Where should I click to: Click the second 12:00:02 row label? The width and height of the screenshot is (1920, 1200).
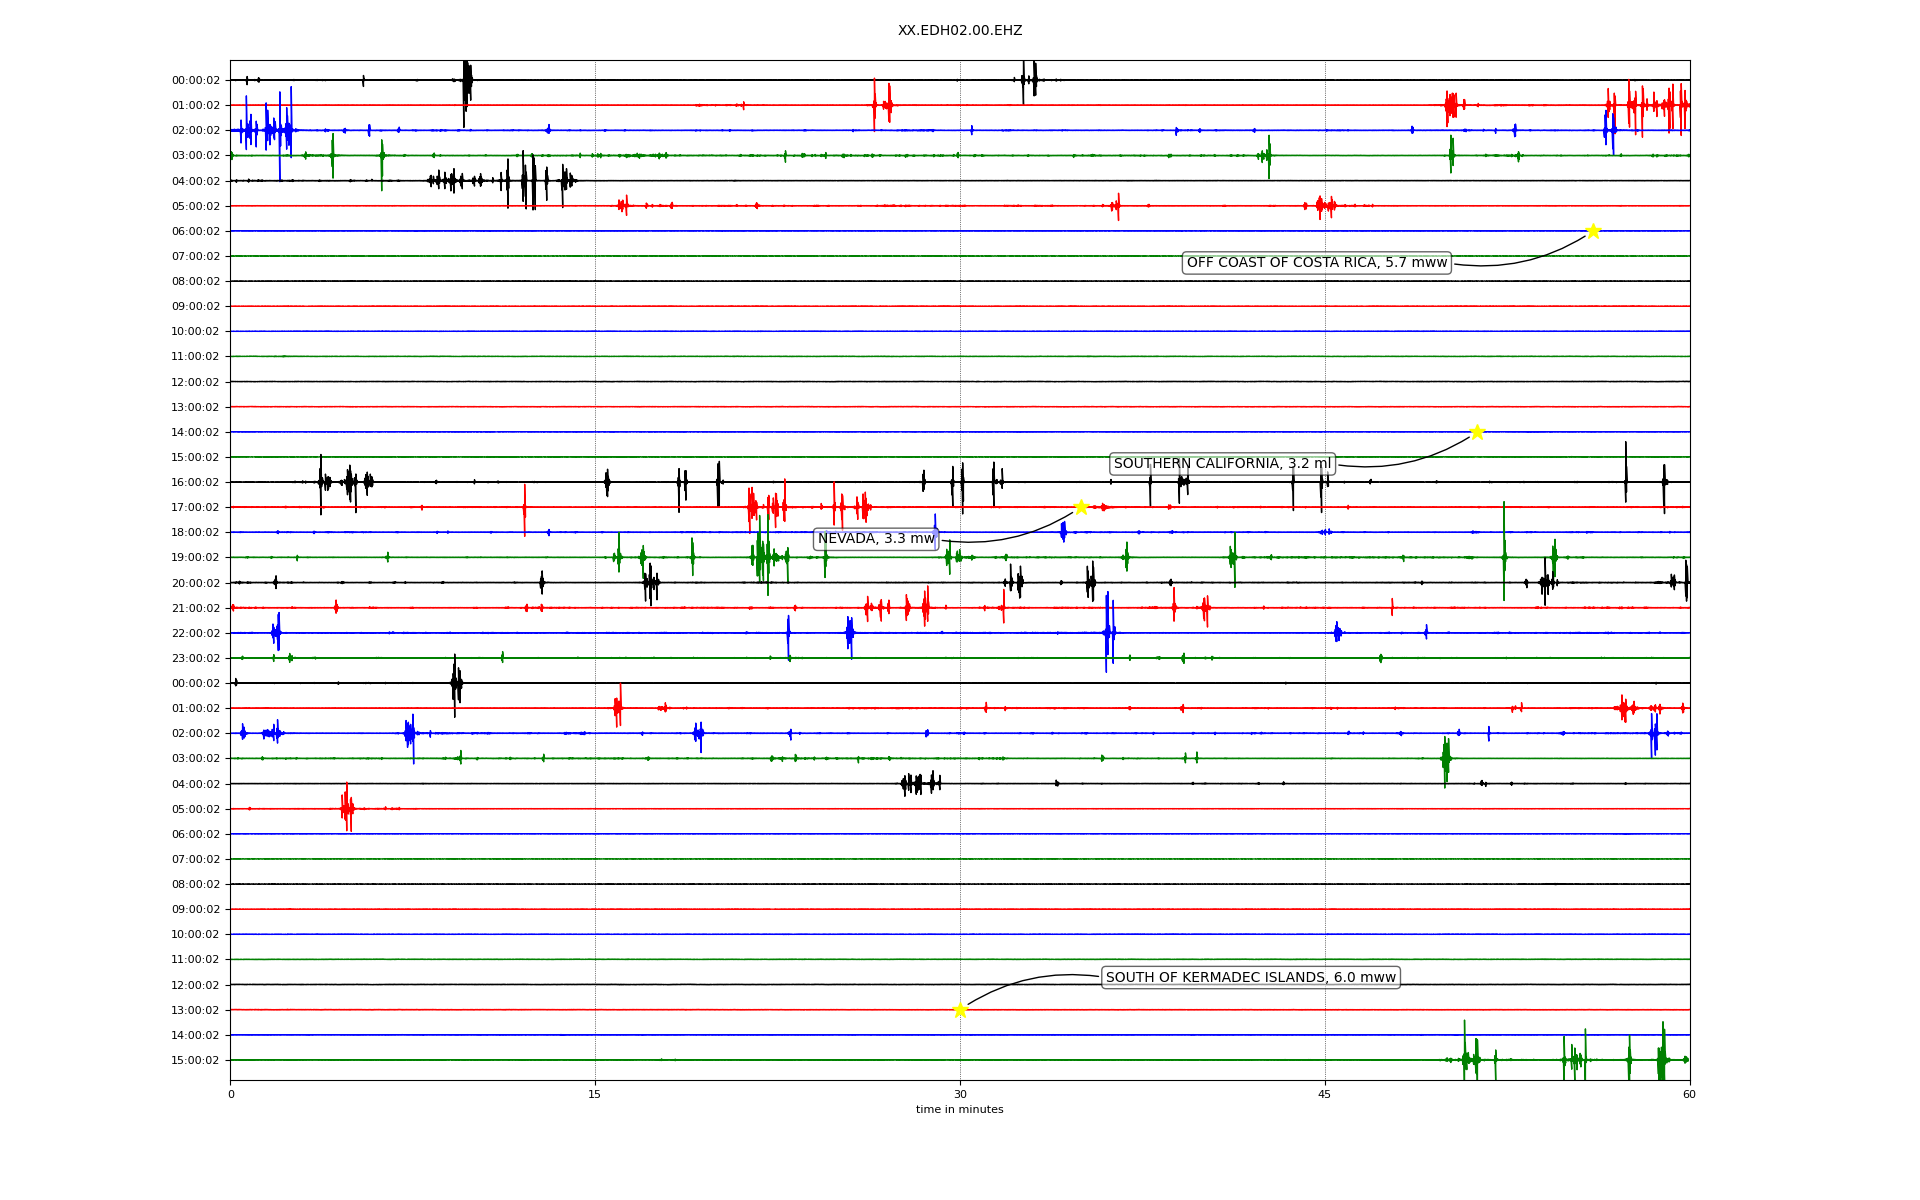[x=196, y=985]
